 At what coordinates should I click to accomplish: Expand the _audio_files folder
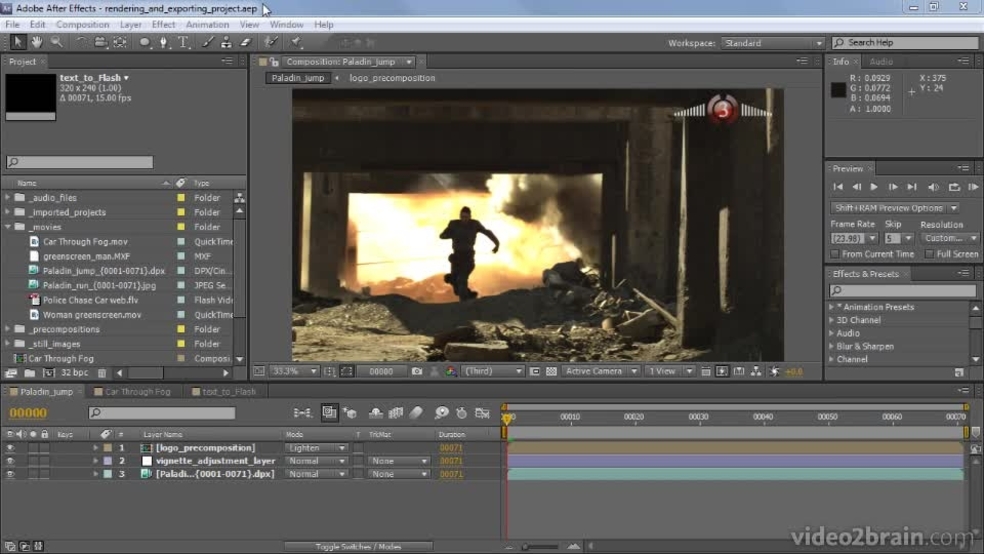(8, 198)
